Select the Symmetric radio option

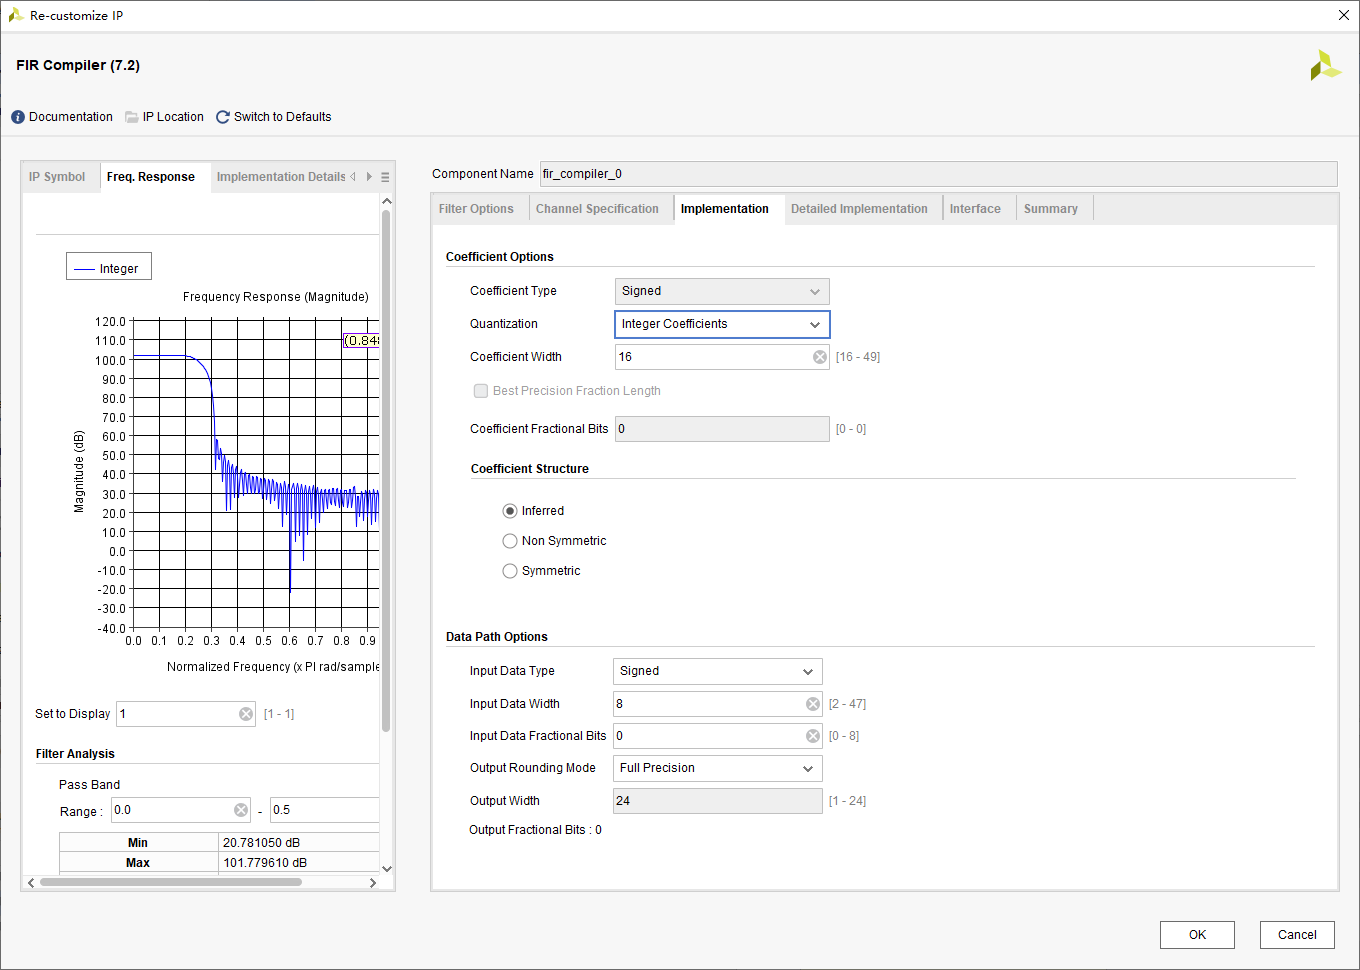coord(510,571)
